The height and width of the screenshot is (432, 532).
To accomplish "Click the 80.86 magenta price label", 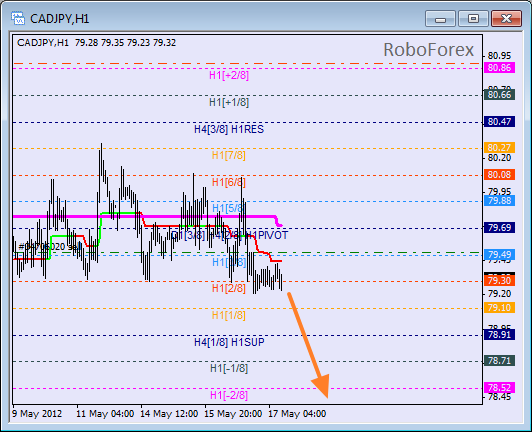I will pos(499,68).
